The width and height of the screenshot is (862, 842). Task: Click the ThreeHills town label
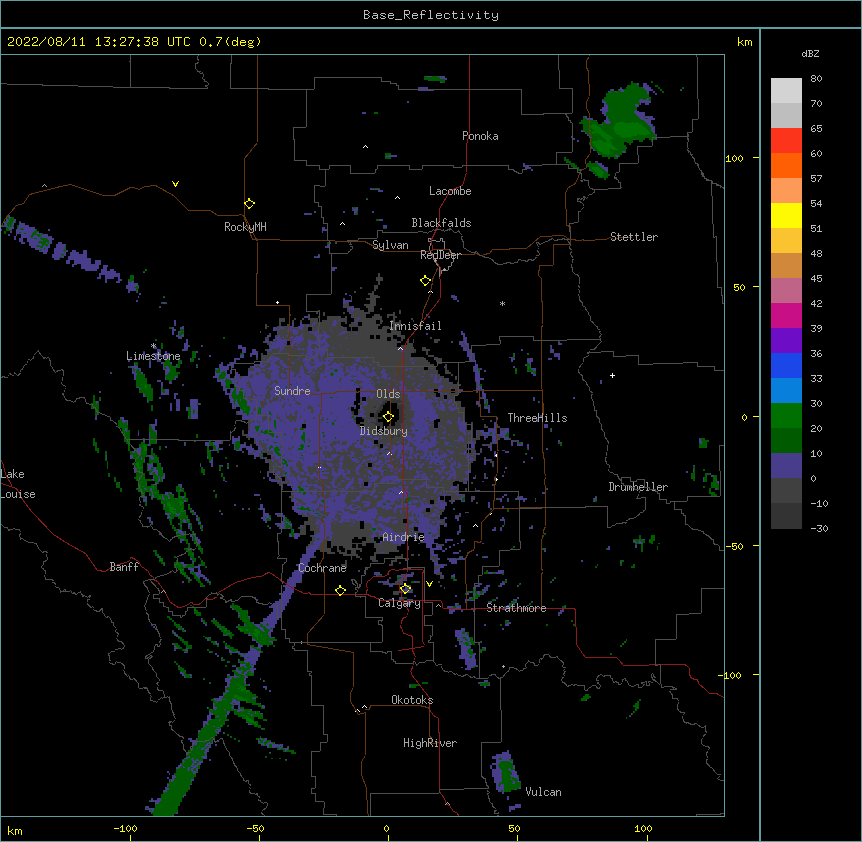pos(537,418)
